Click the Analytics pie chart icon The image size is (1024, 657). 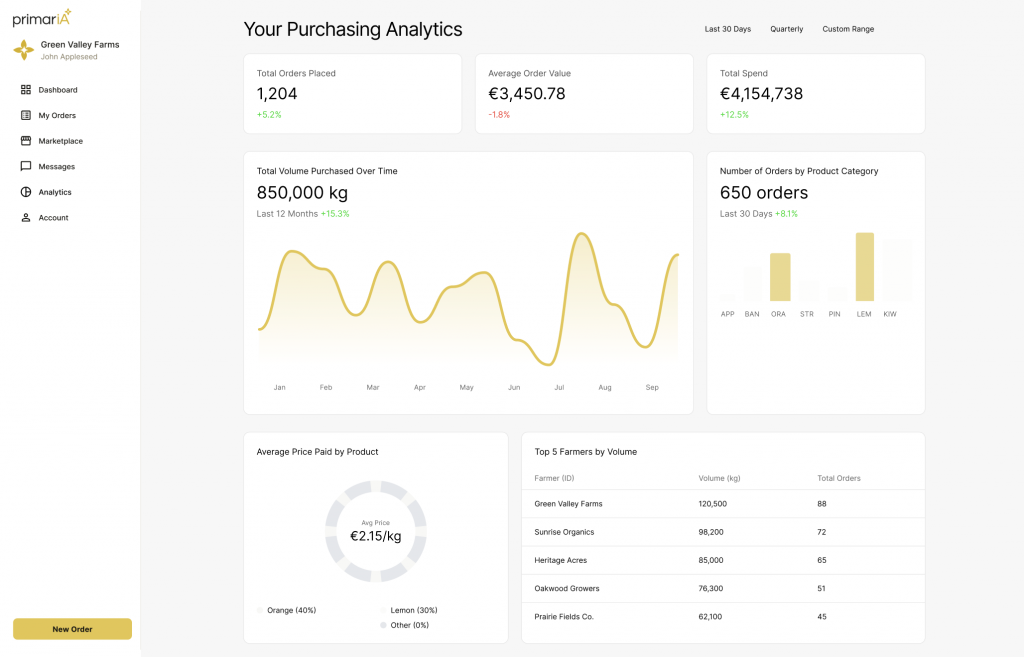(26, 192)
